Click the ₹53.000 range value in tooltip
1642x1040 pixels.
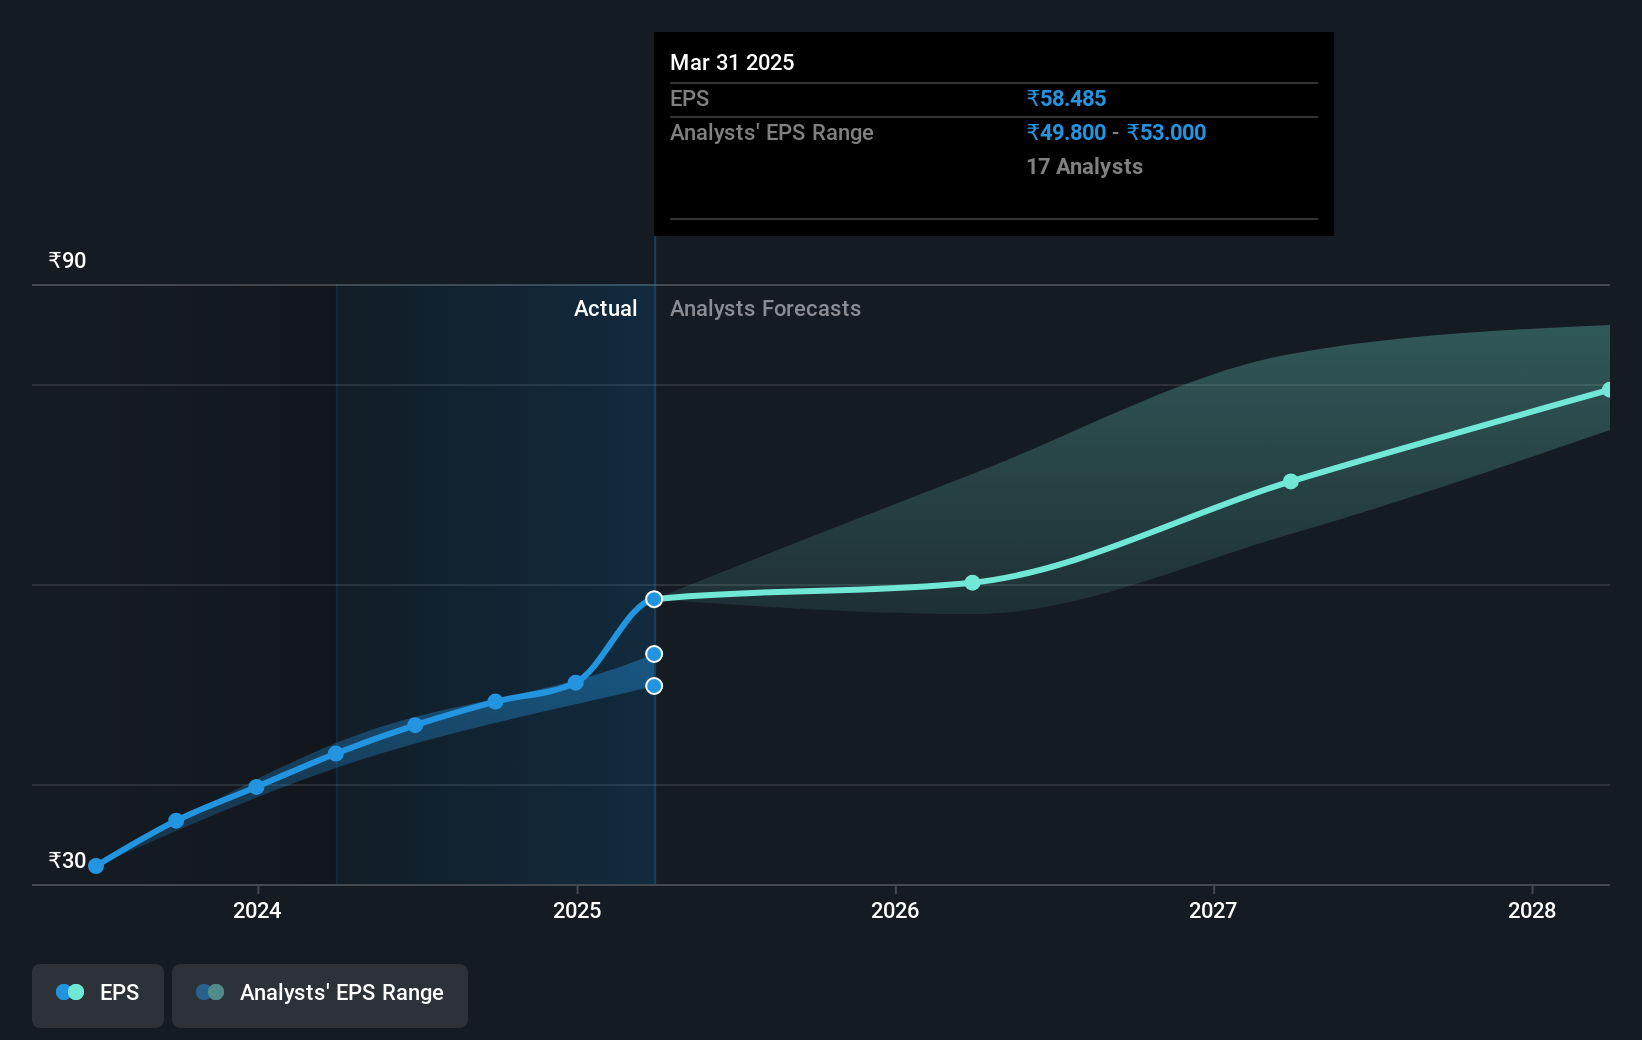1166,133
